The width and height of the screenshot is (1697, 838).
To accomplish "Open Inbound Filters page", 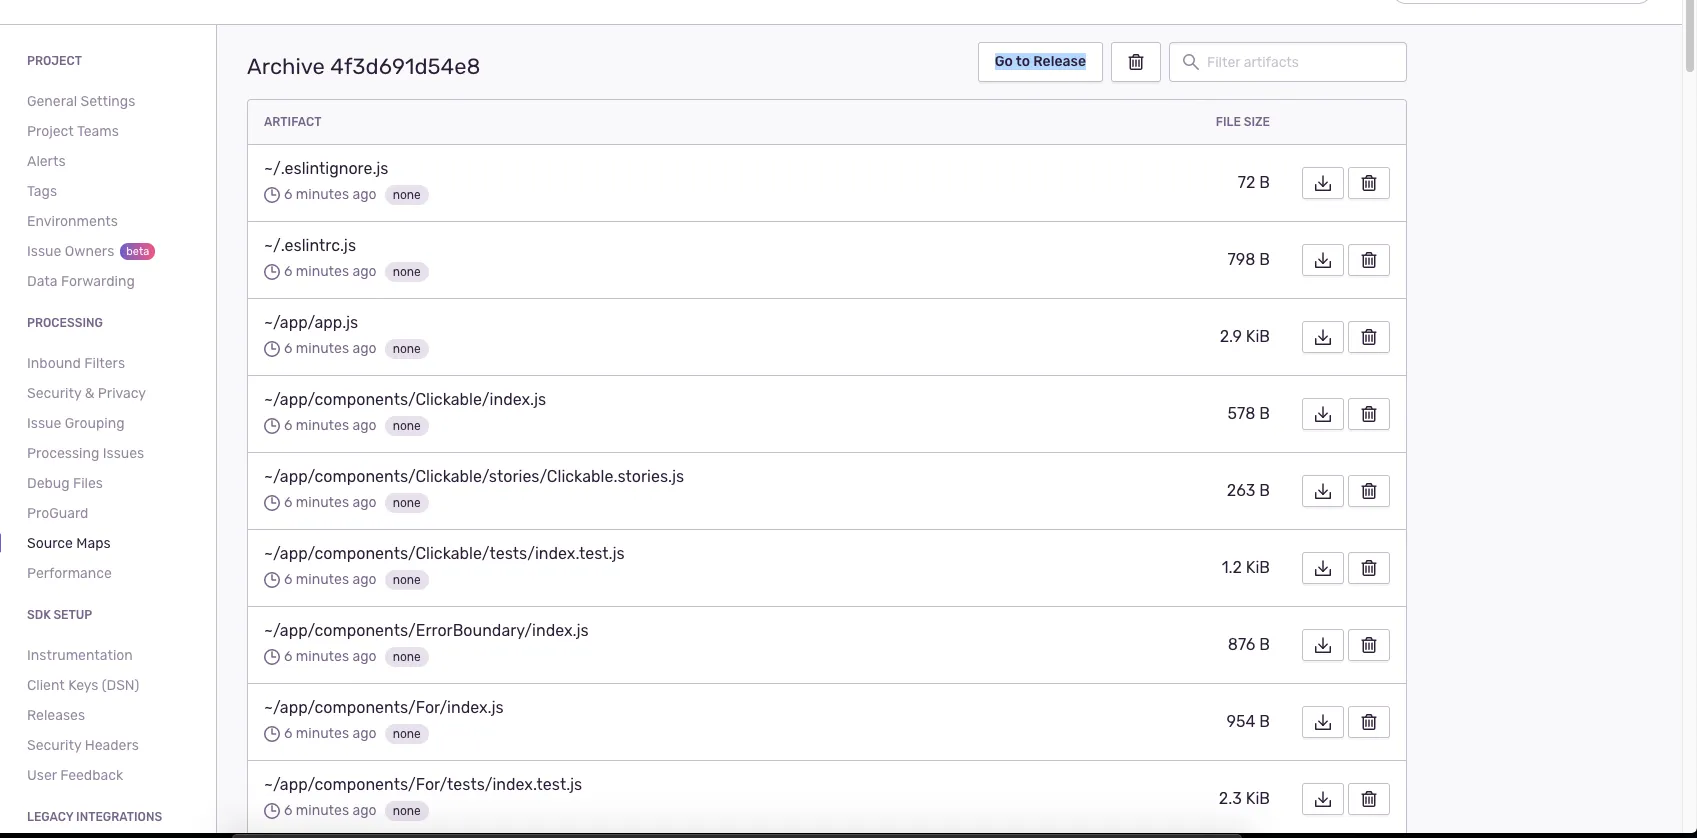I will pos(76,363).
